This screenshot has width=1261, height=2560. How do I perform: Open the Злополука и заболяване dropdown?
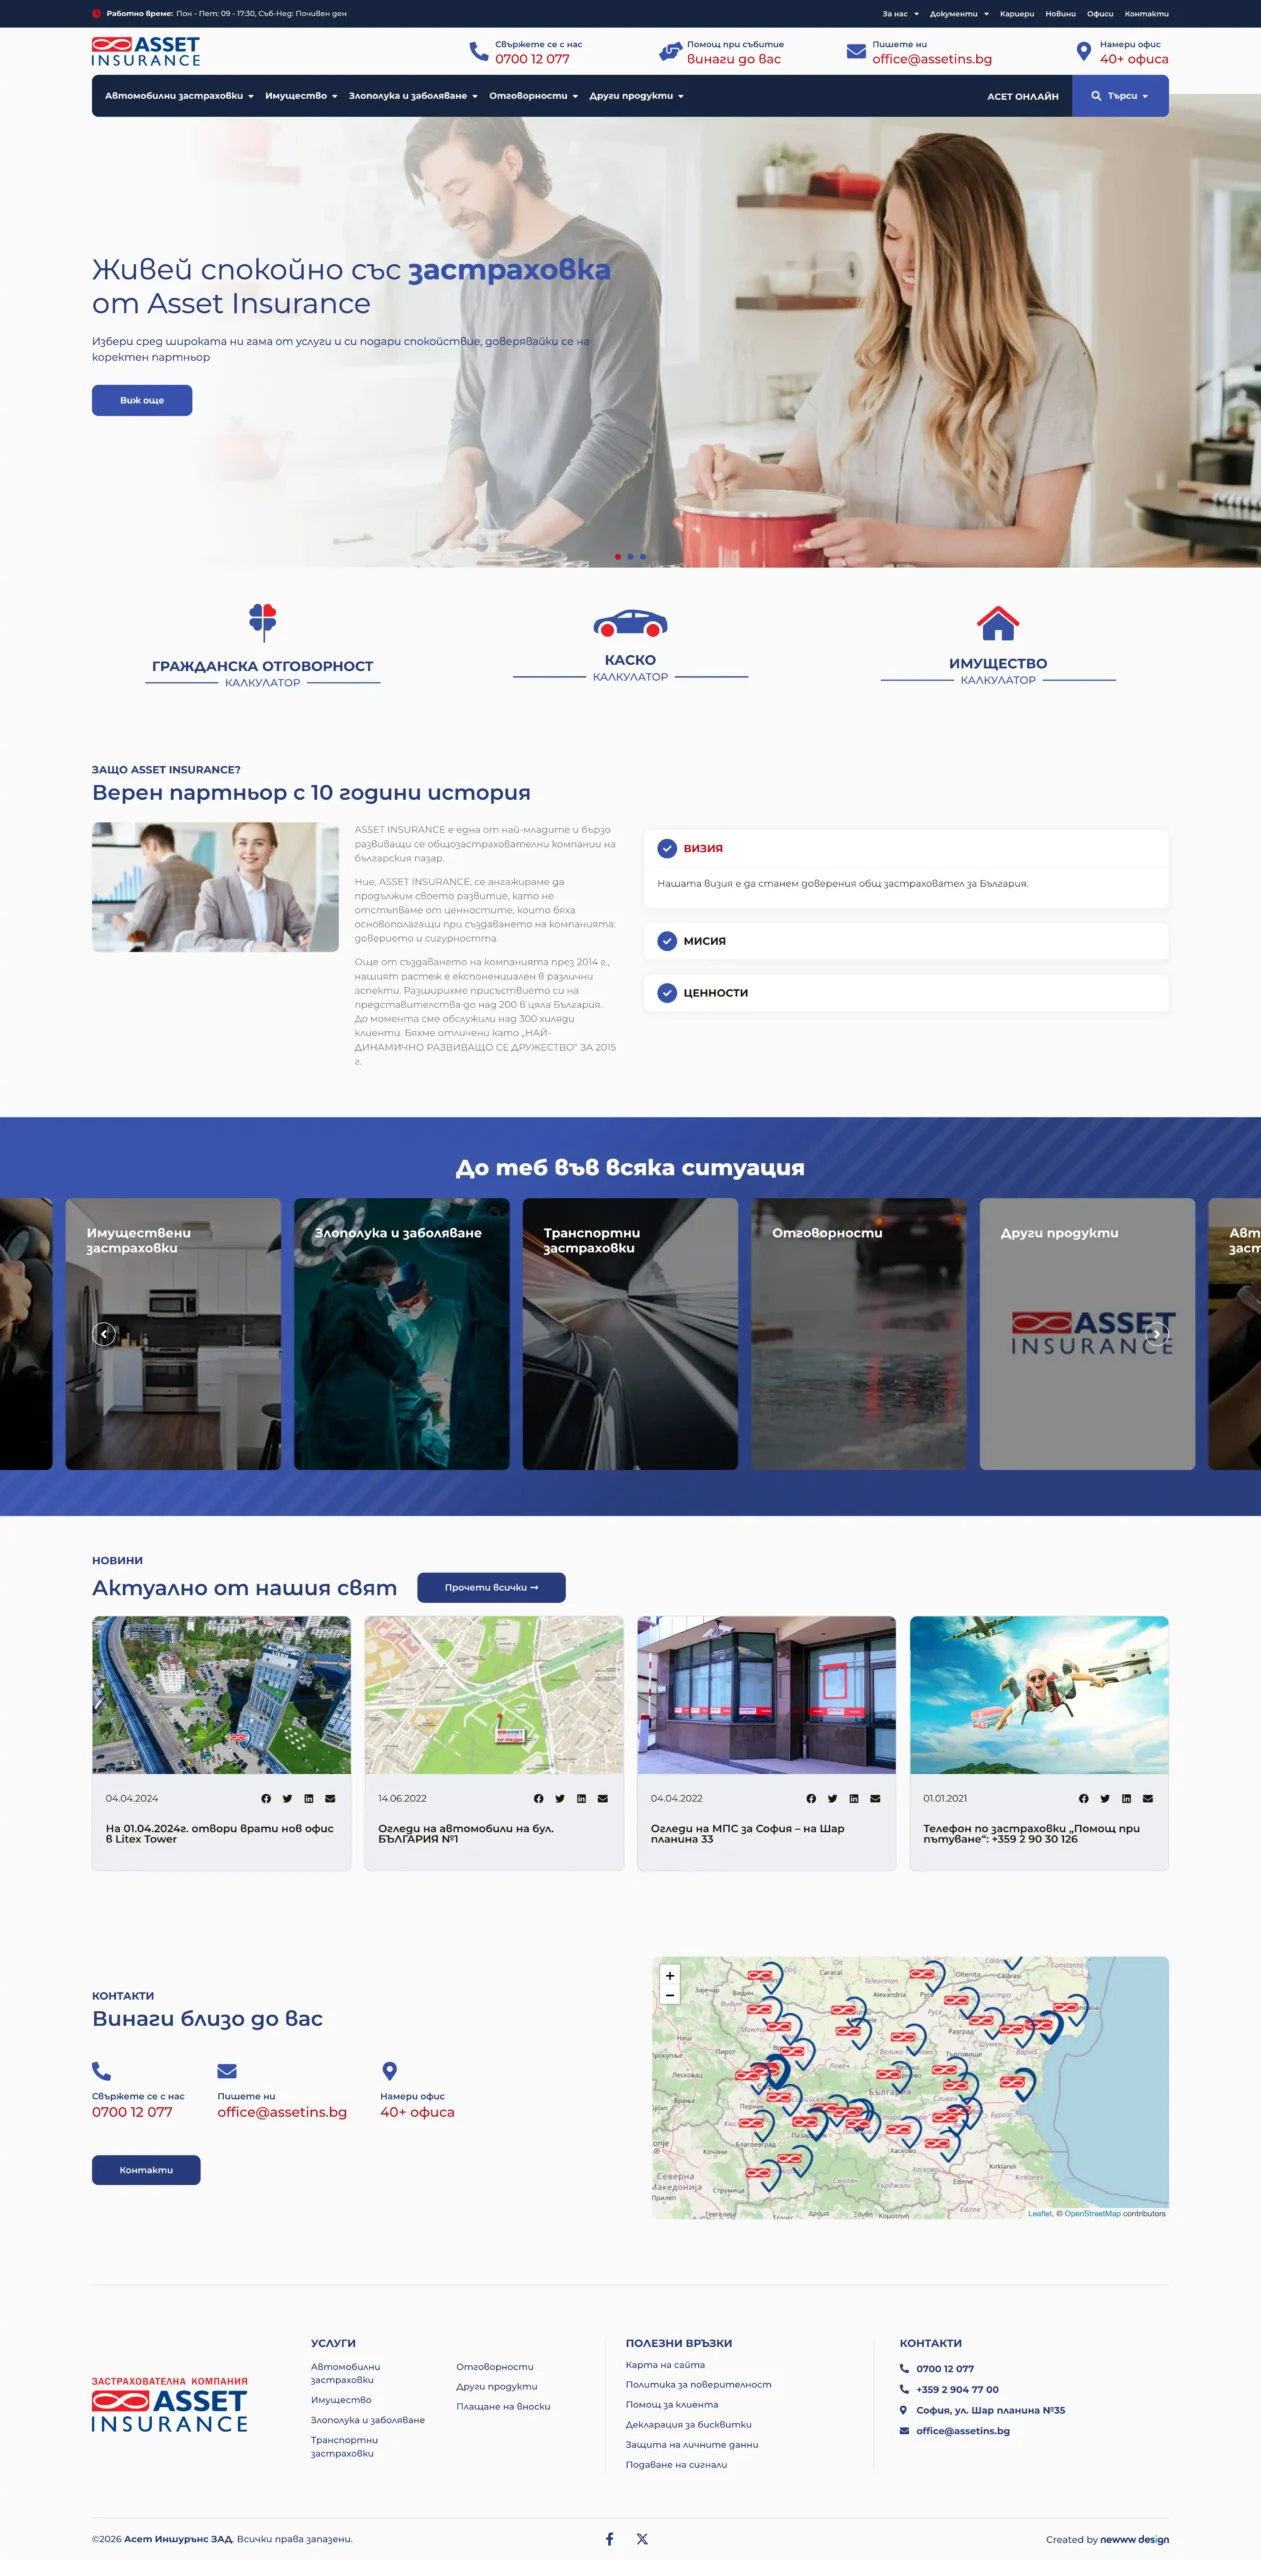click(x=413, y=96)
